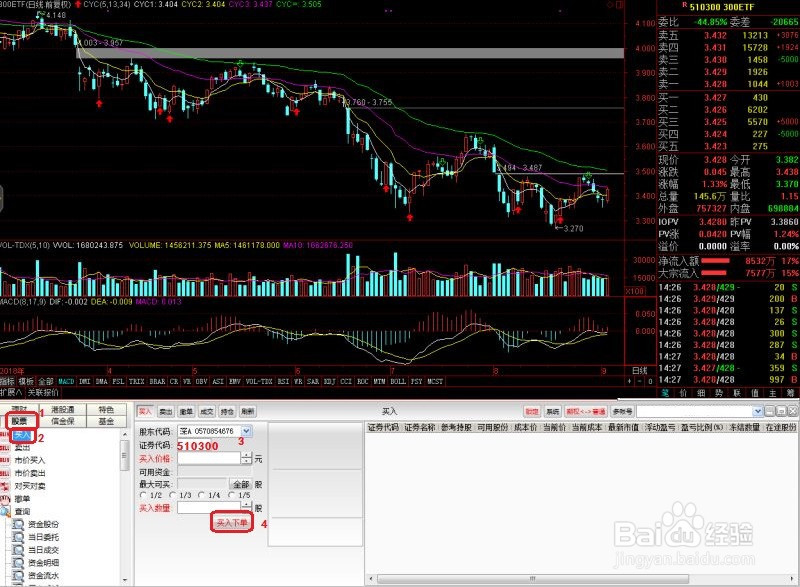This screenshot has height=587, width=800.
Task: Click the 买入数量 stepper arrows
Action: [246, 507]
